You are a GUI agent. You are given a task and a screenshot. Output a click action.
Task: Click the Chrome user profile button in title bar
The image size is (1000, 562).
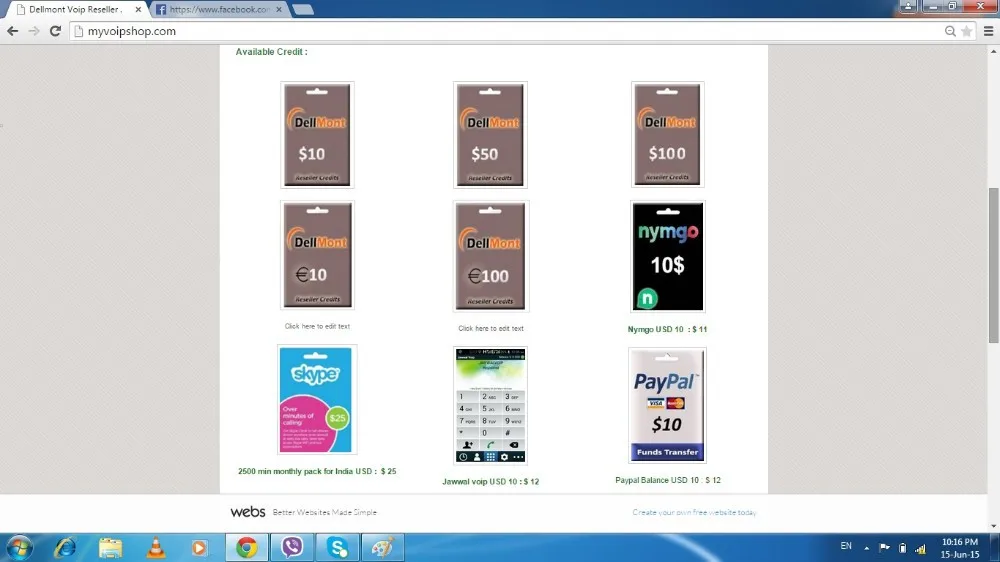[908, 6]
